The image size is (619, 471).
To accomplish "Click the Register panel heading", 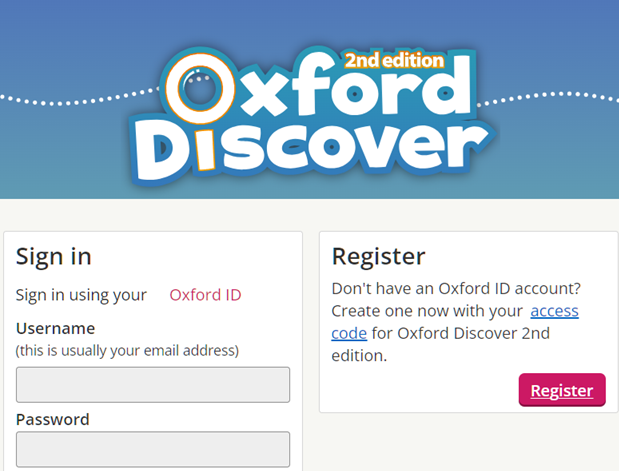I will (379, 257).
